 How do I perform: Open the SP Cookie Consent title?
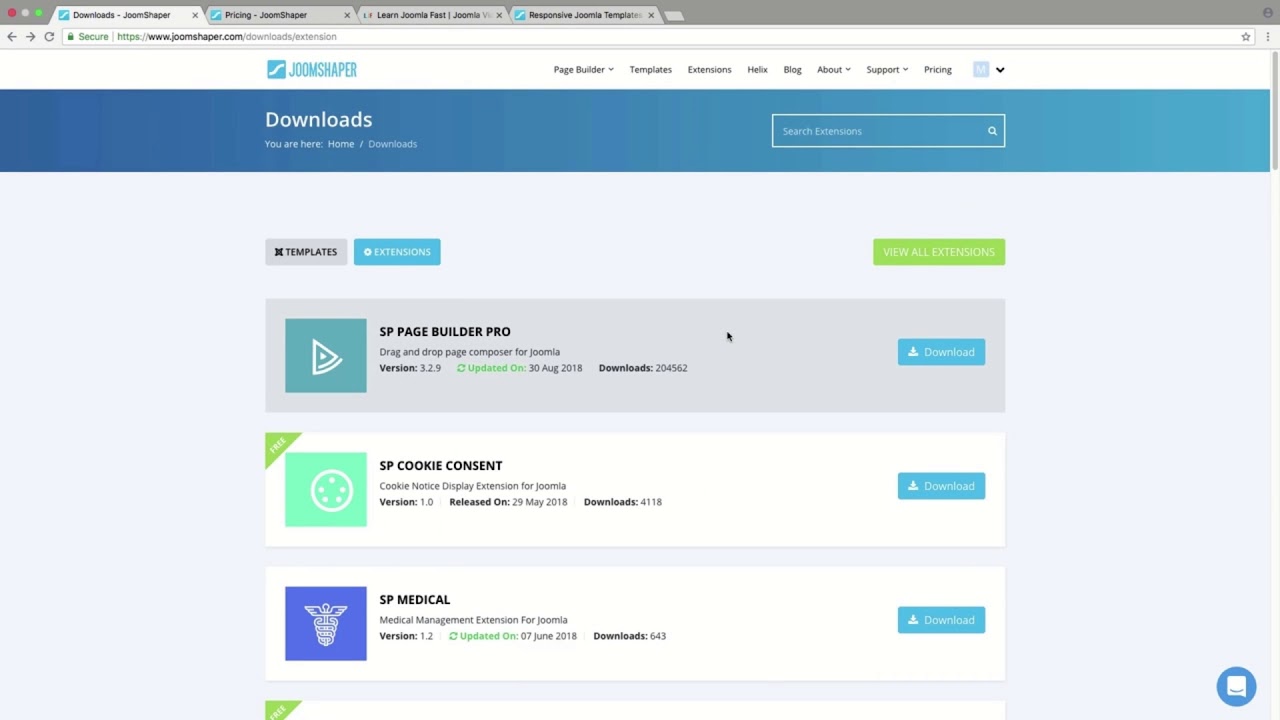tap(441, 466)
